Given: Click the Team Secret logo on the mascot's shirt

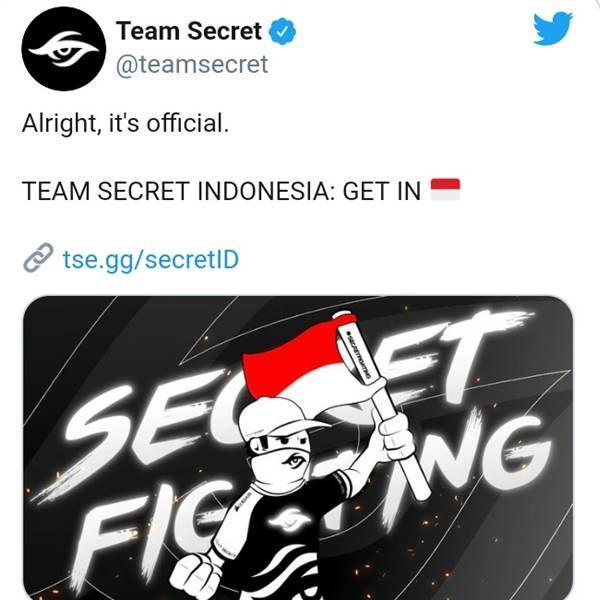Looking at the screenshot, I should coord(284,519).
